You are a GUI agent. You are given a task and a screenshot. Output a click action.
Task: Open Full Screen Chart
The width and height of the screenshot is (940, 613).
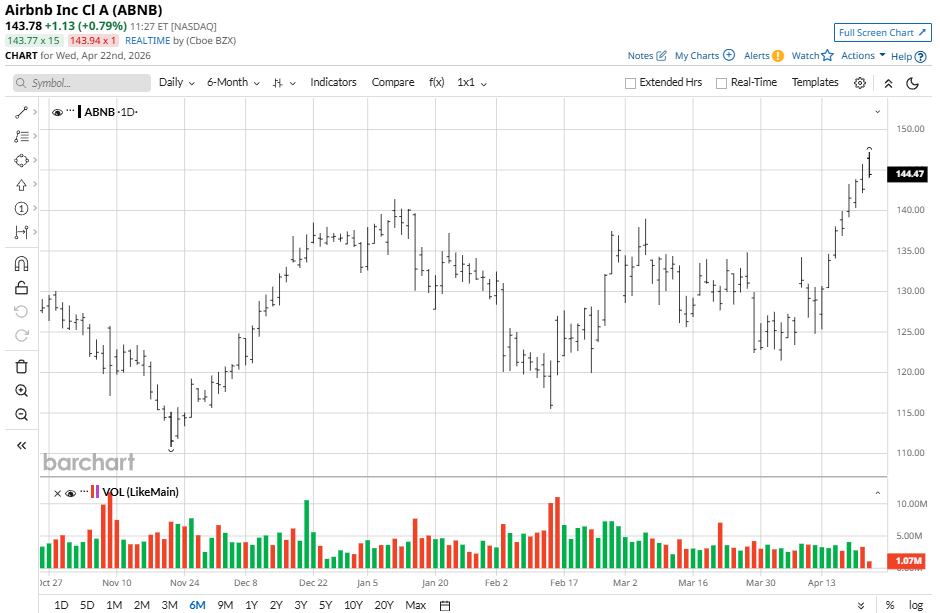882,33
